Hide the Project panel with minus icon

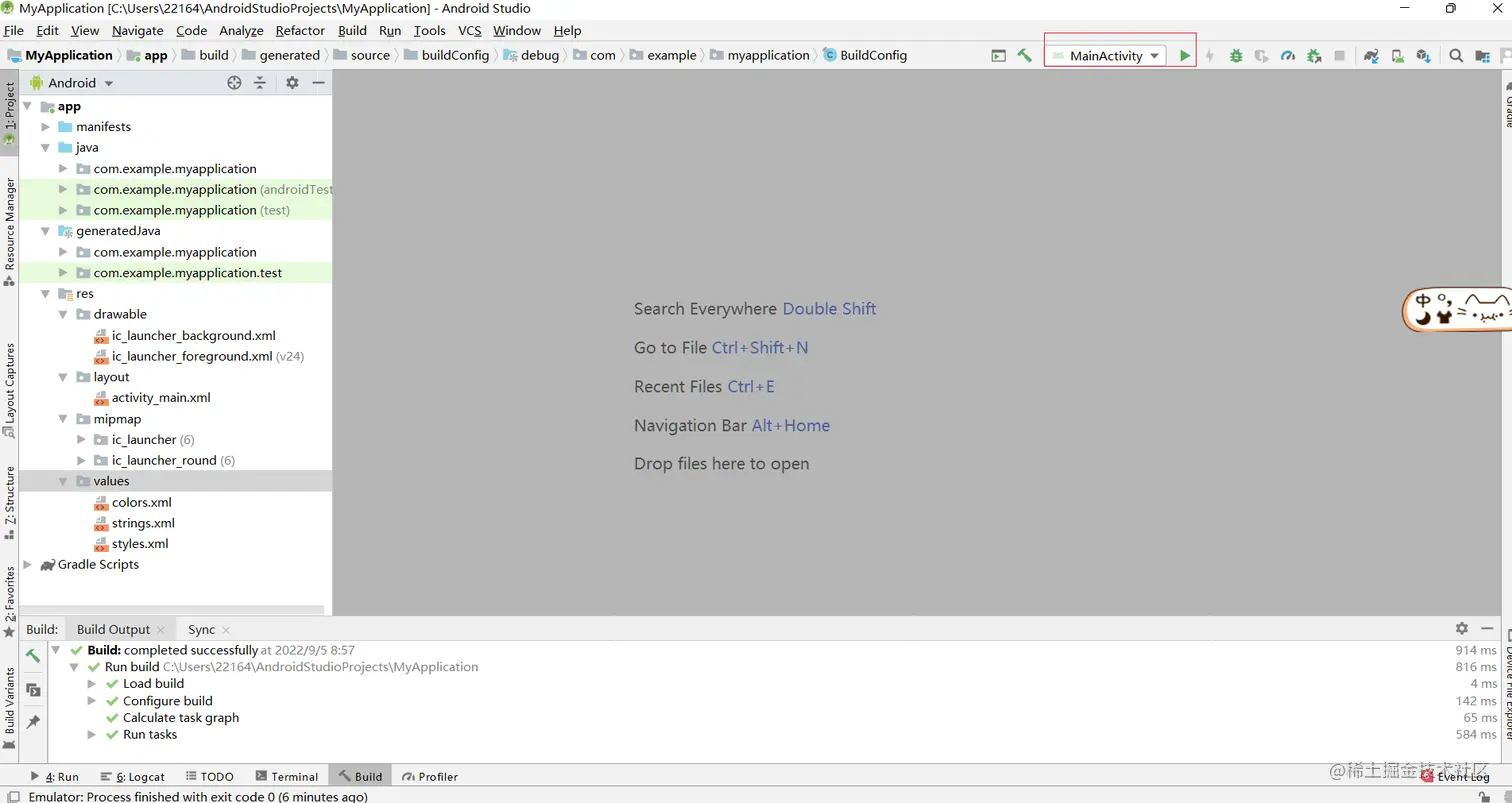[x=318, y=83]
